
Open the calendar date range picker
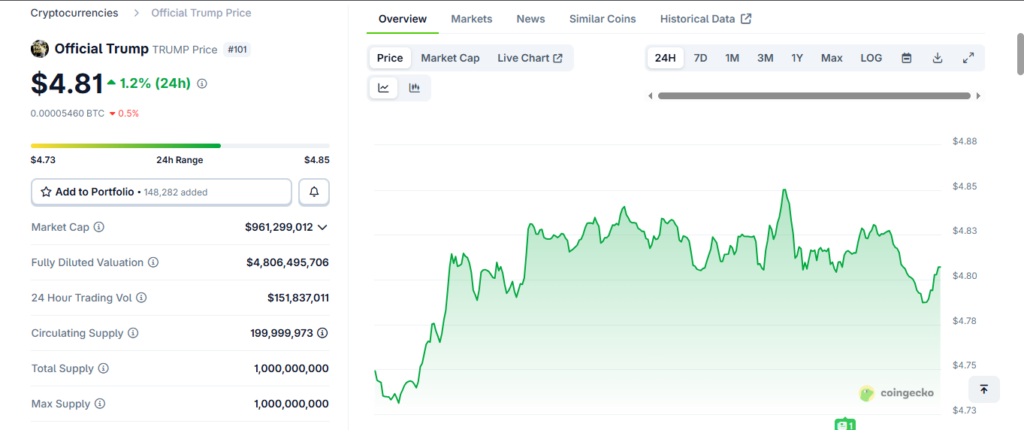click(906, 58)
